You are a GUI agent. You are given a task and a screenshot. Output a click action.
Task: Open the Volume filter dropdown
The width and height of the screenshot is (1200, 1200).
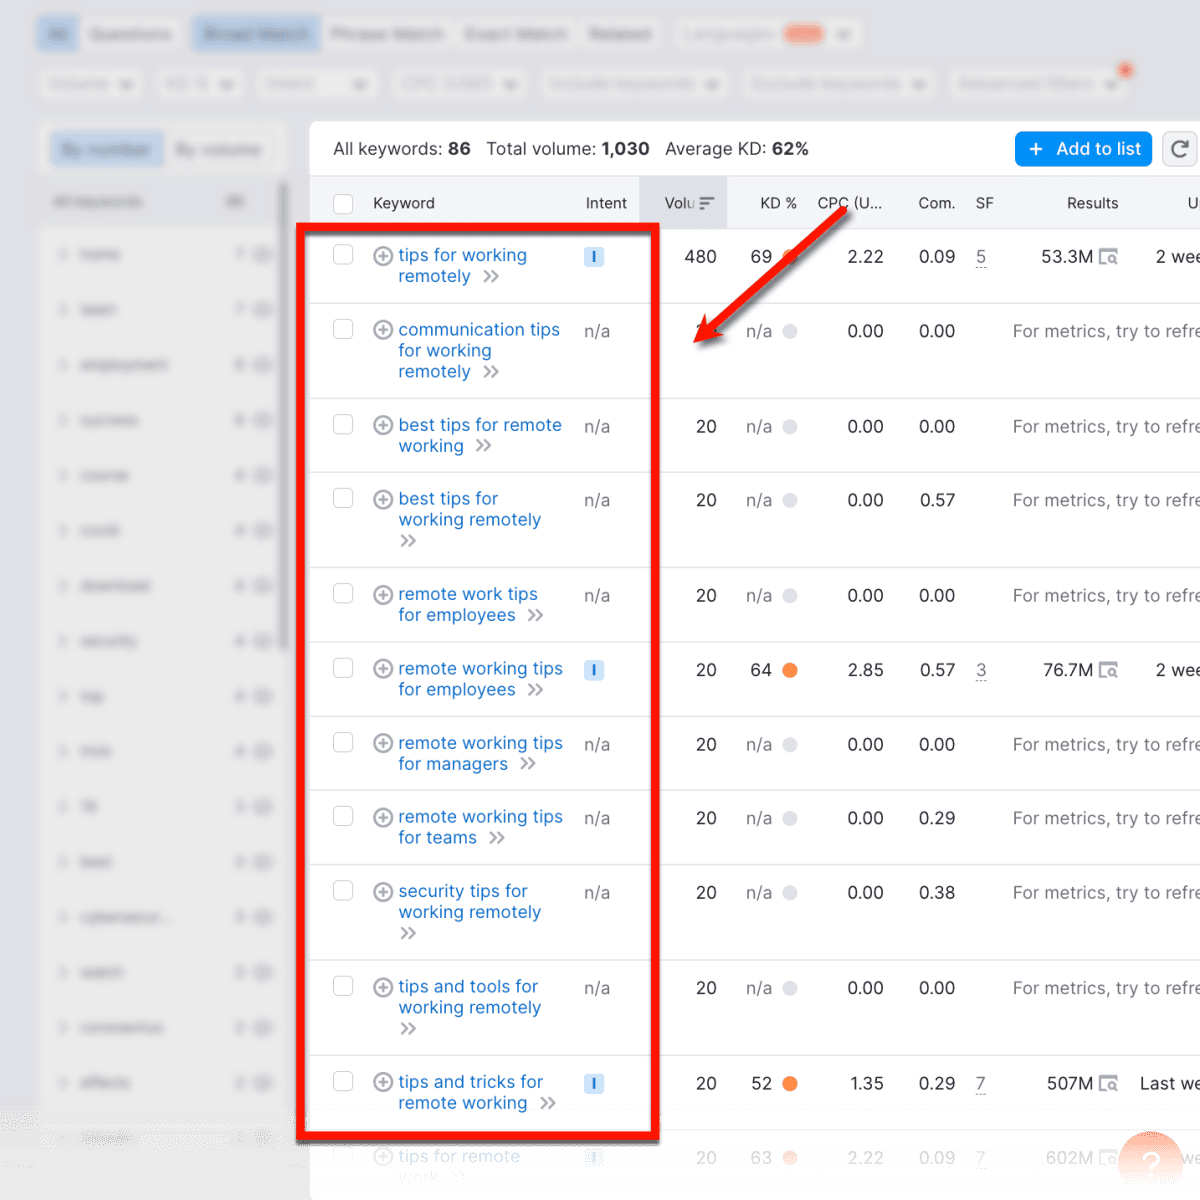(x=90, y=84)
